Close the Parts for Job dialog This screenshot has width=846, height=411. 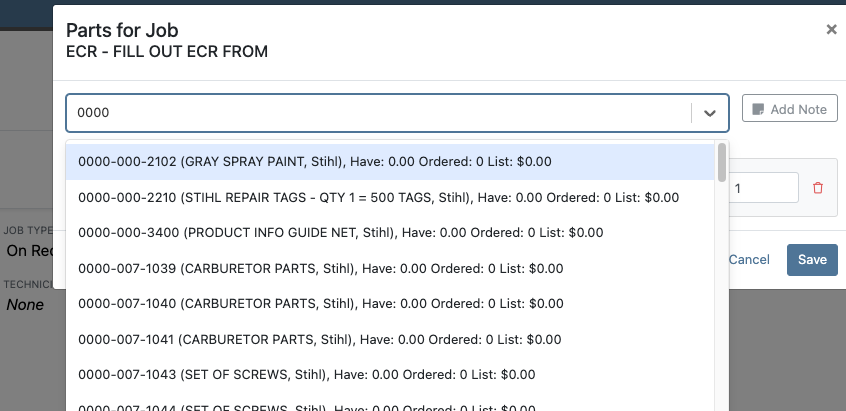[831, 30]
